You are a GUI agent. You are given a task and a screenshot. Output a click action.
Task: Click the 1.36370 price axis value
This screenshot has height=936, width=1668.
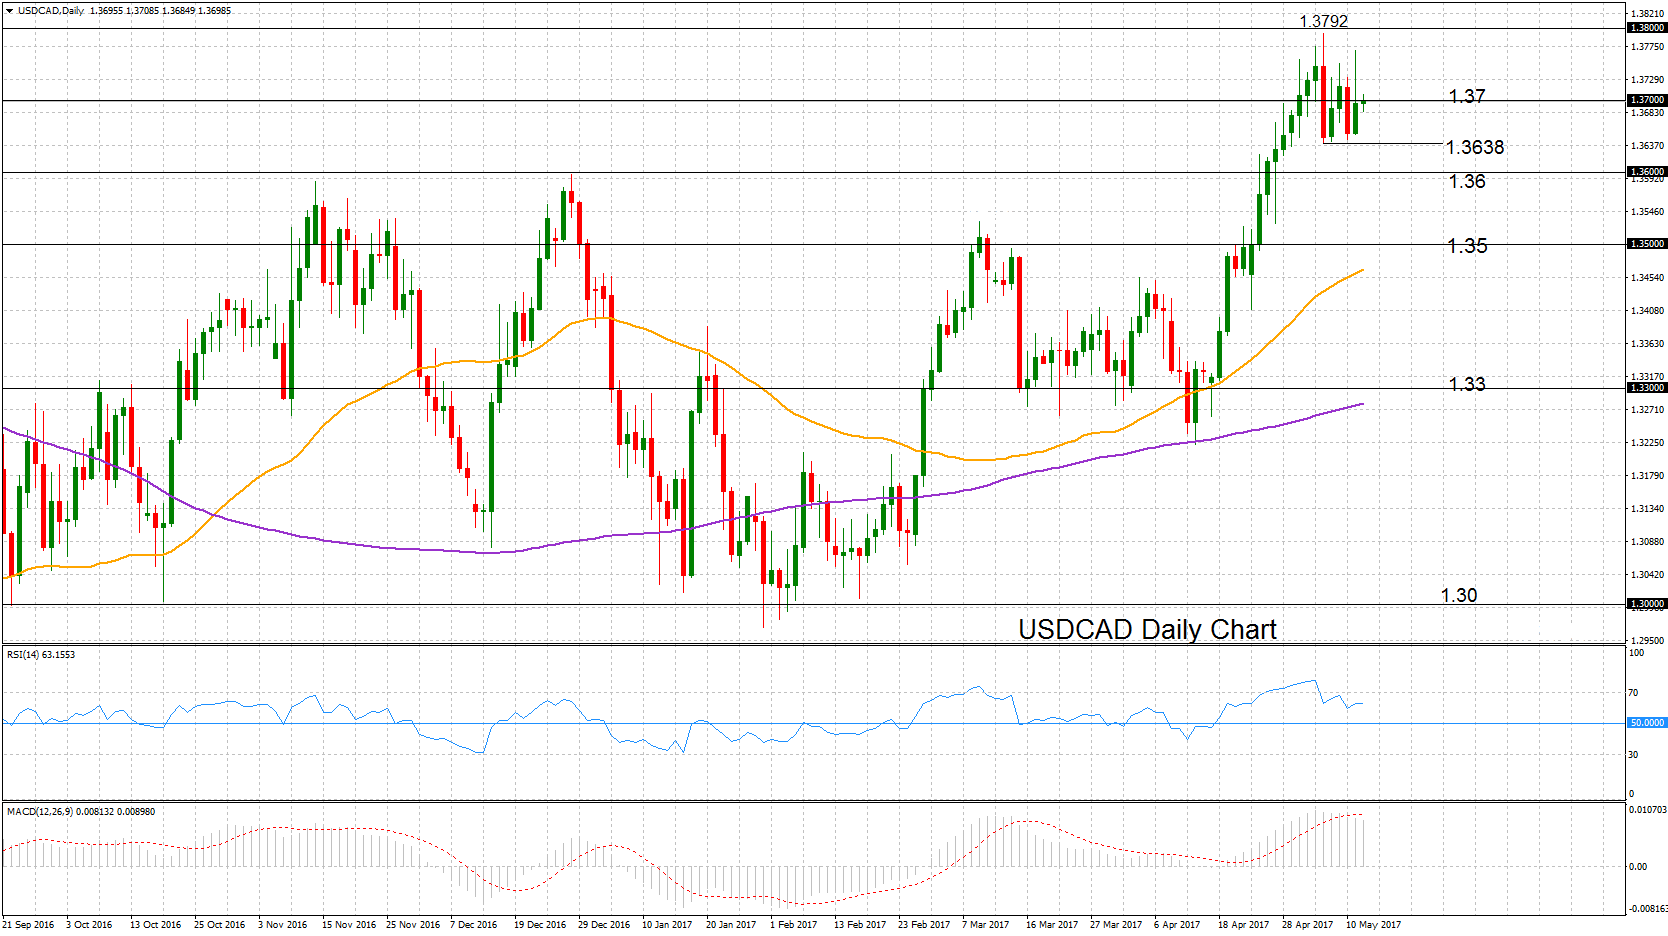[x=1647, y=146]
